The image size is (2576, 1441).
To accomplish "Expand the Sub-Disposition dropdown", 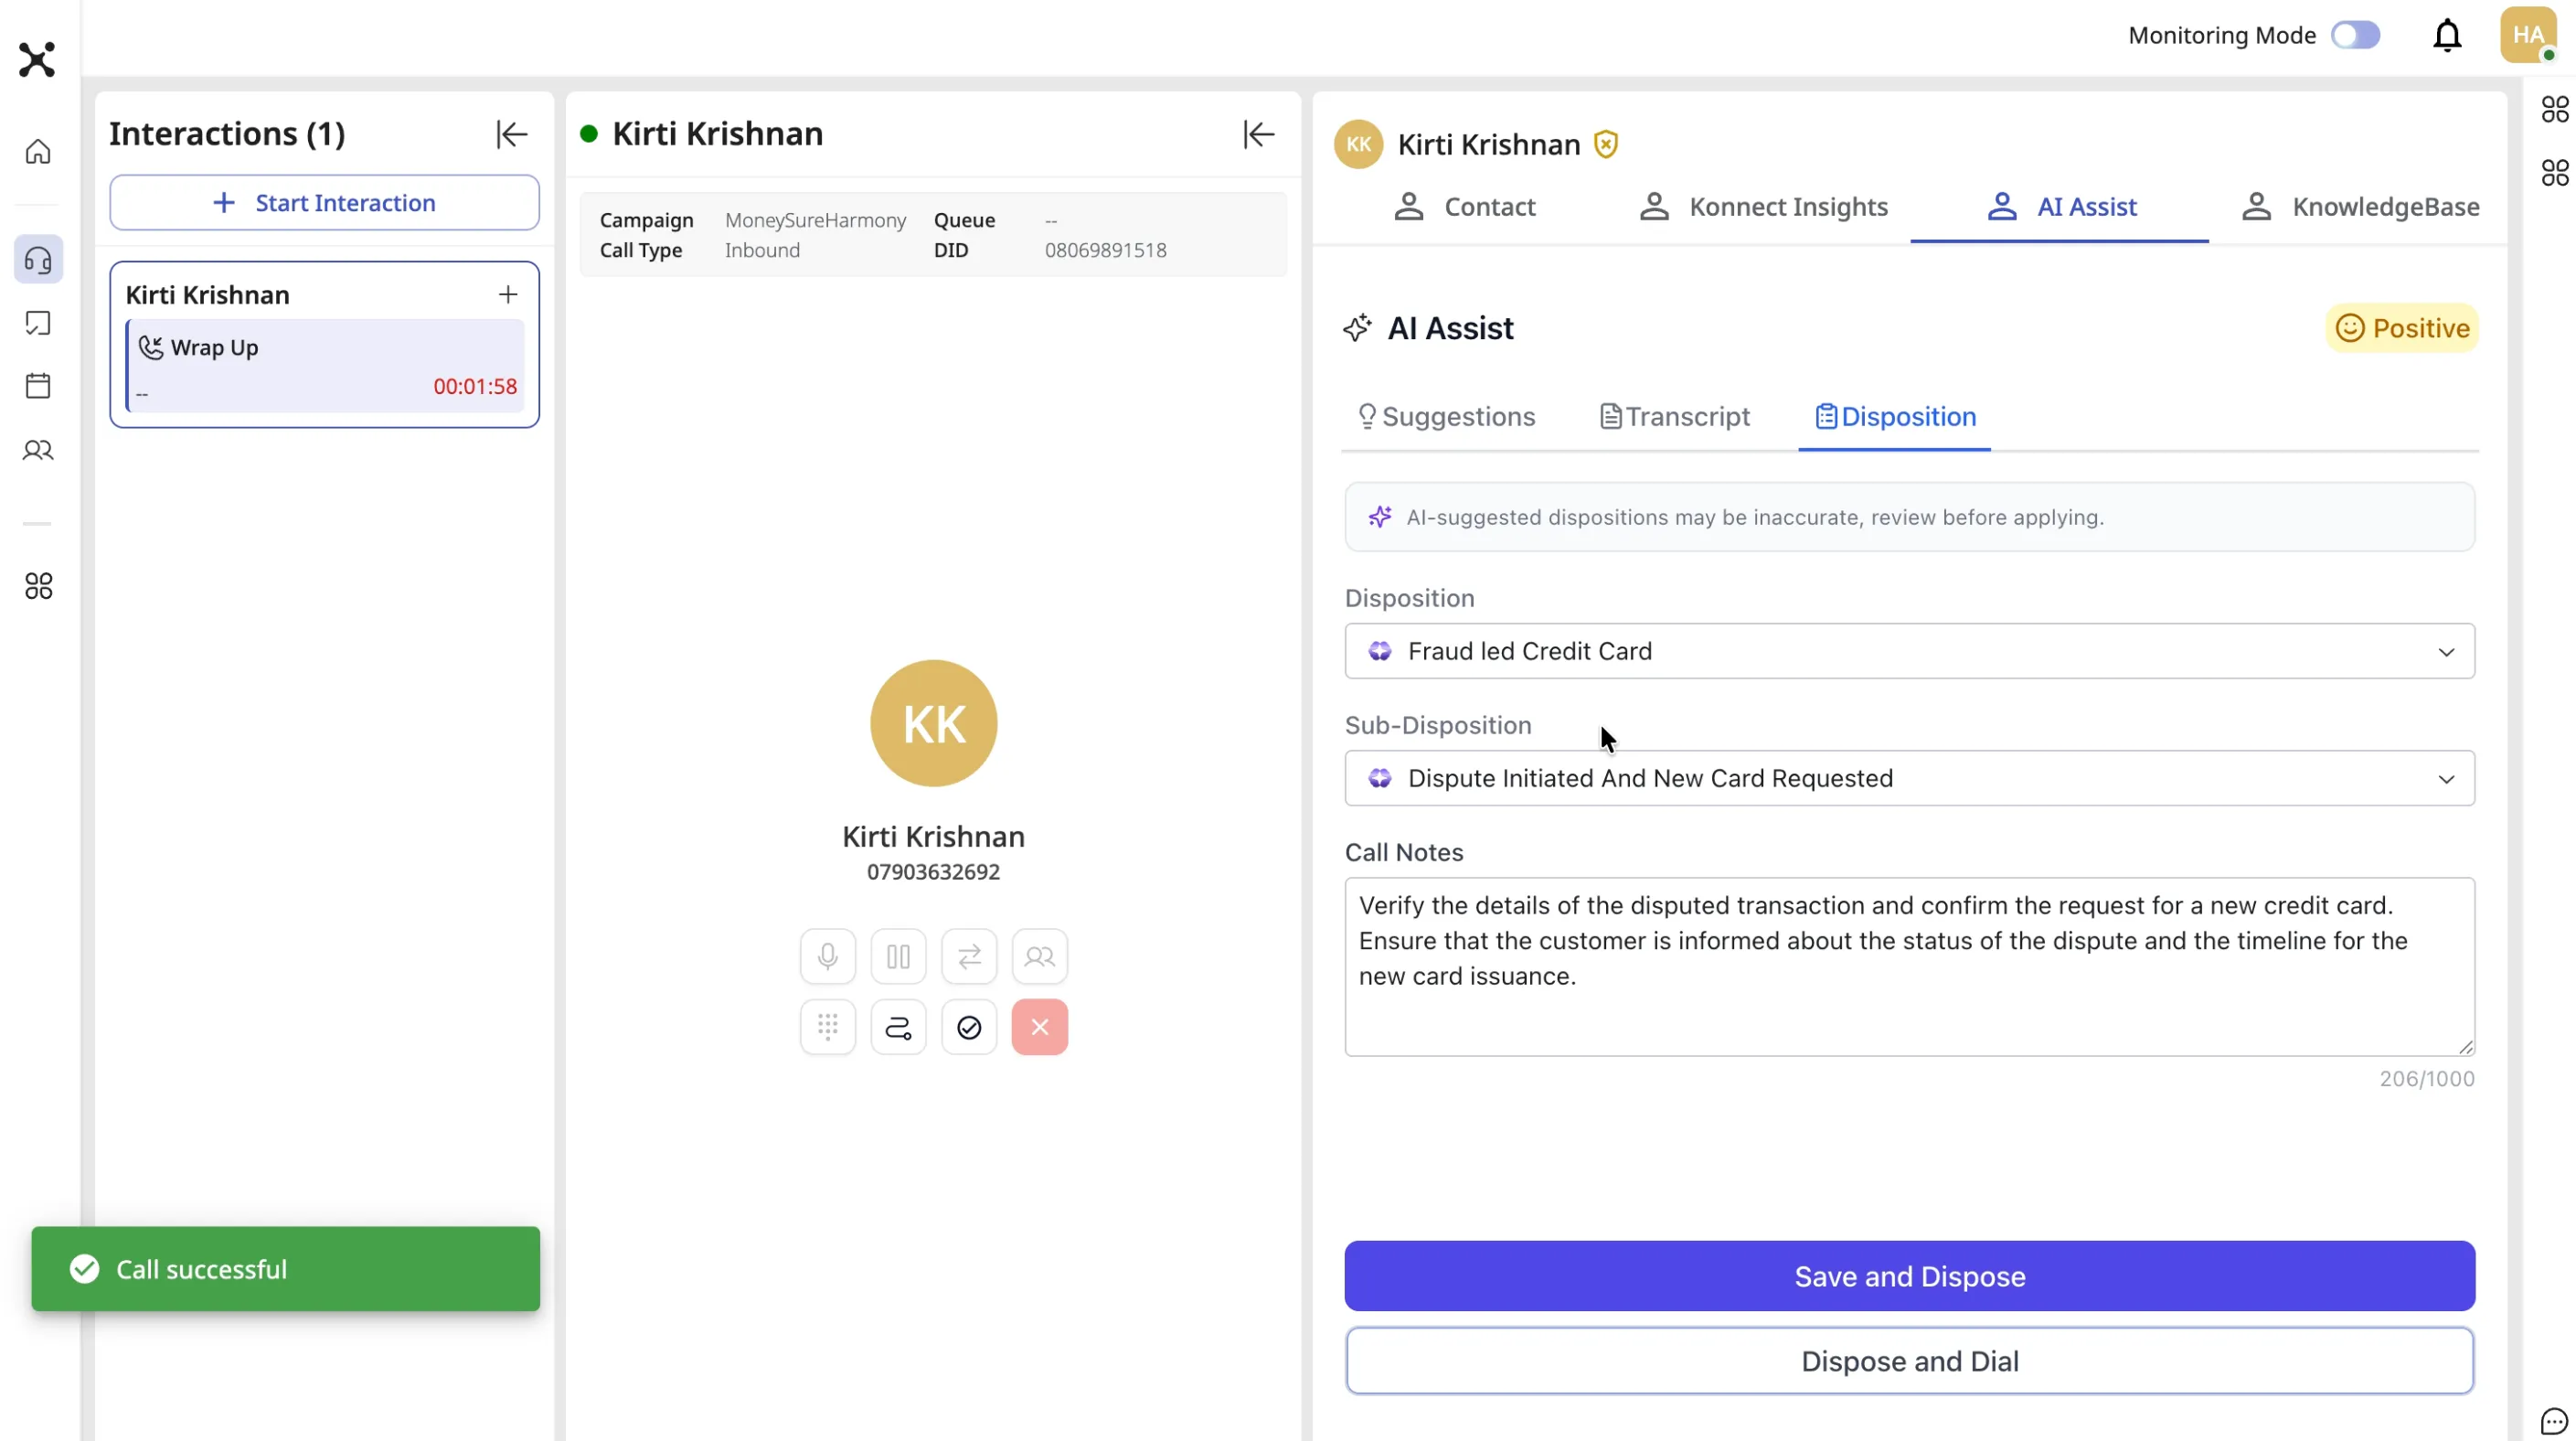I will pos(1909,778).
